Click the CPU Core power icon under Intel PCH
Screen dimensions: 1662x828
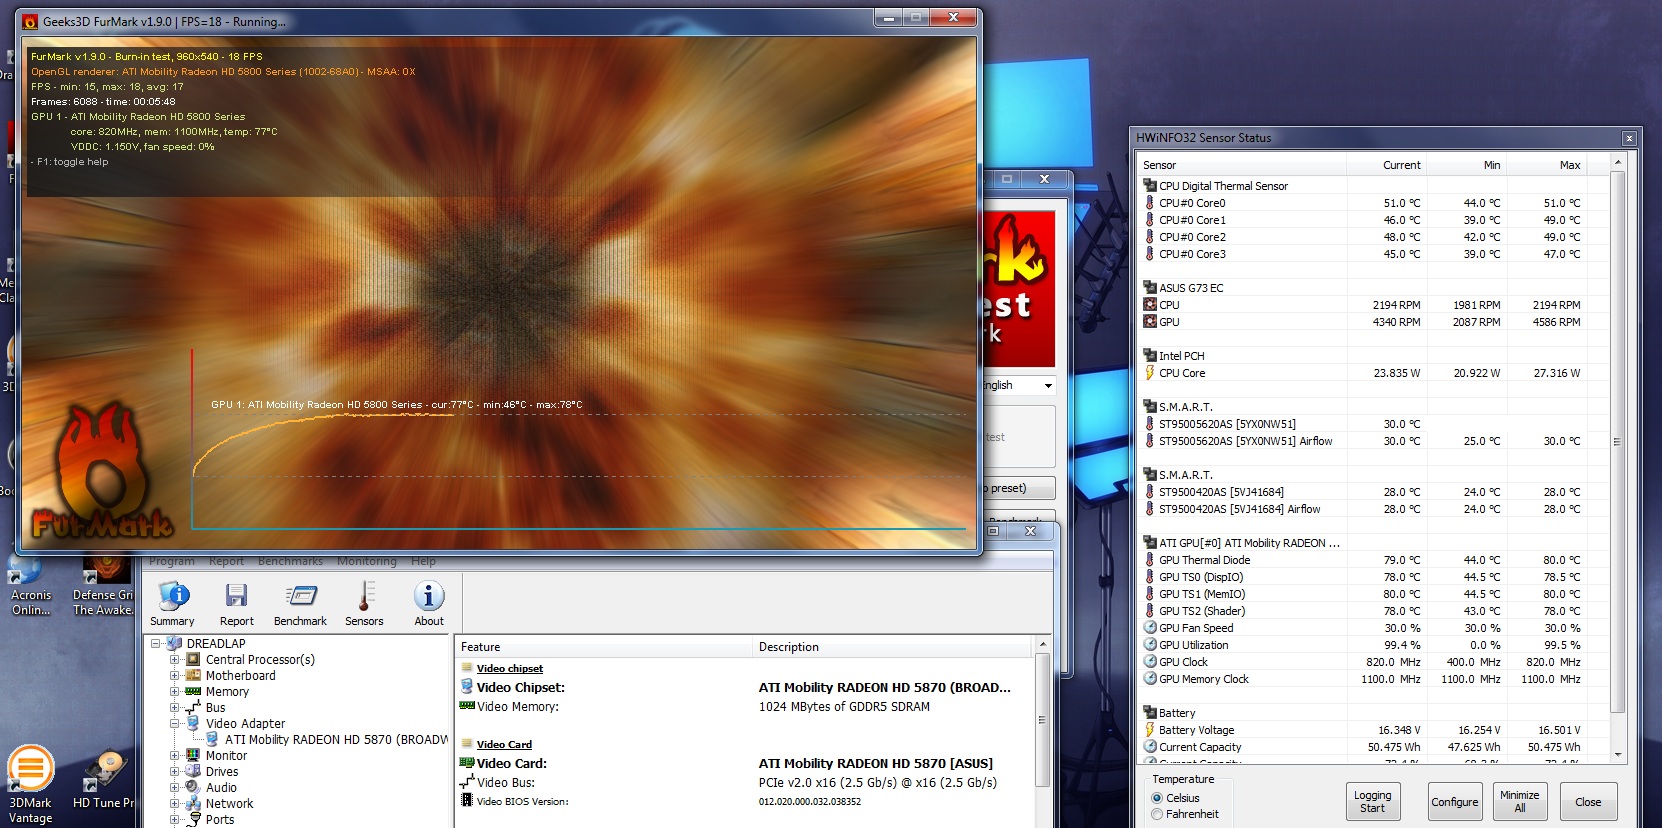[x=1150, y=373]
